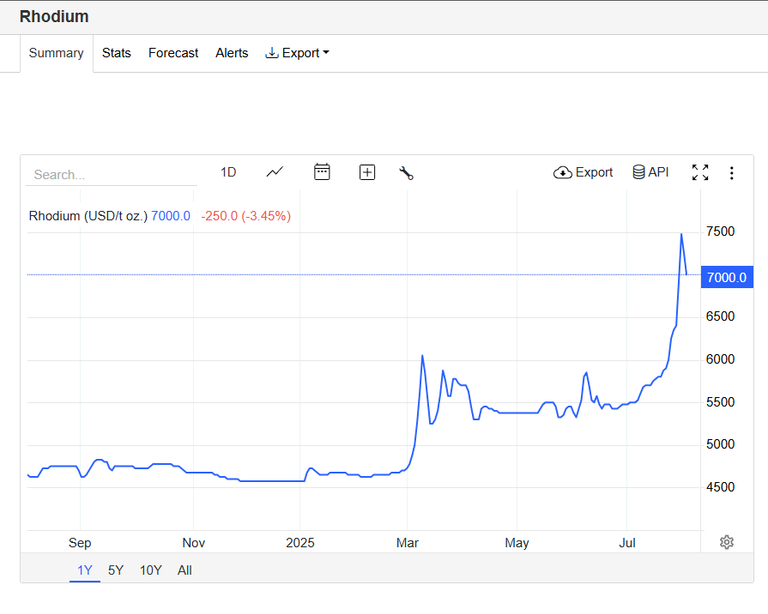Expand the Export dropdown in tab bar

pyautogui.click(x=297, y=53)
